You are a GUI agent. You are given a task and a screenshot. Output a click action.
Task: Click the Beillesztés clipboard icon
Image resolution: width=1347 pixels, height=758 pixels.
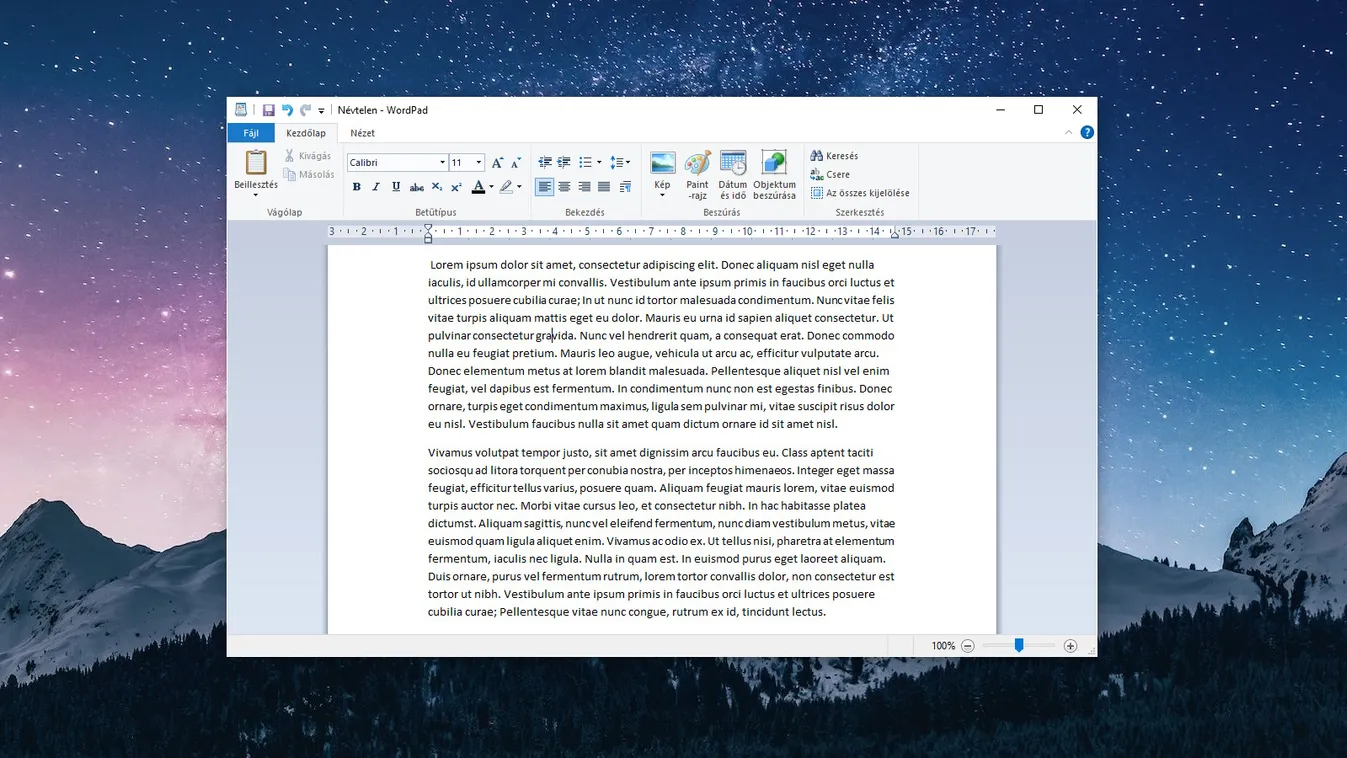(256, 162)
